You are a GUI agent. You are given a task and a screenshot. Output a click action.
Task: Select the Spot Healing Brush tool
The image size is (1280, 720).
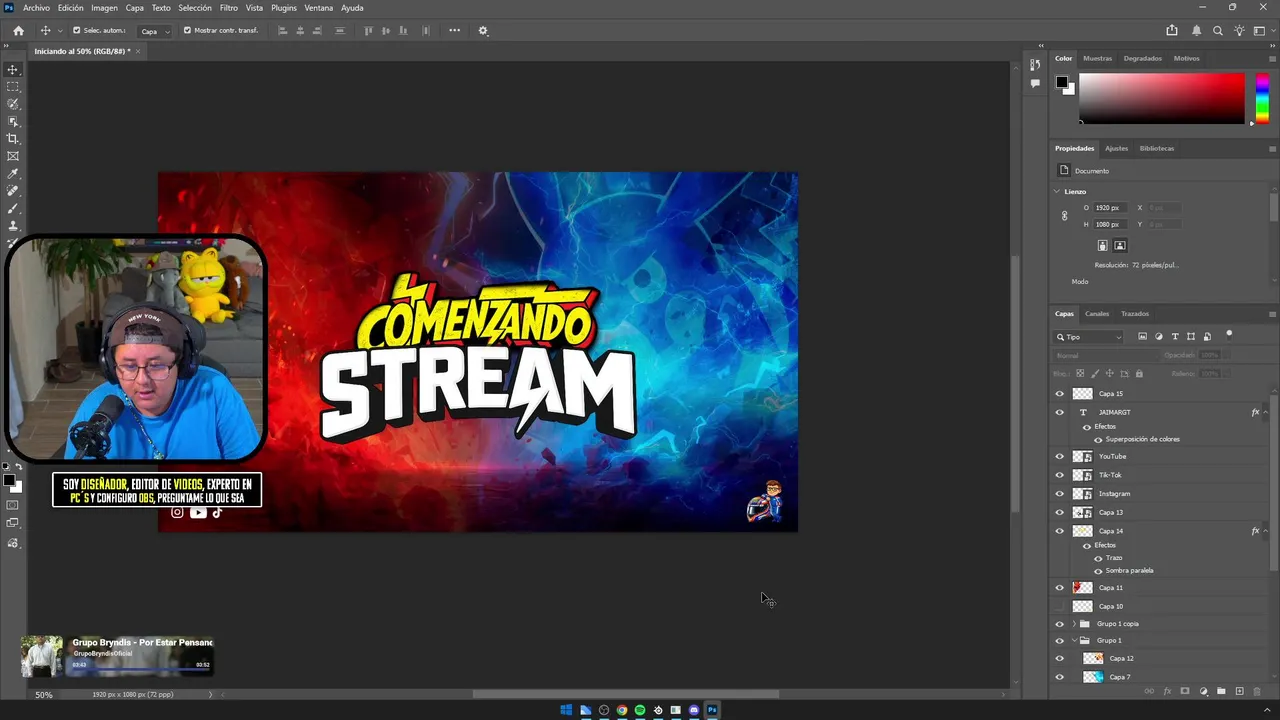pyautogui.click(x=13, y=191)
